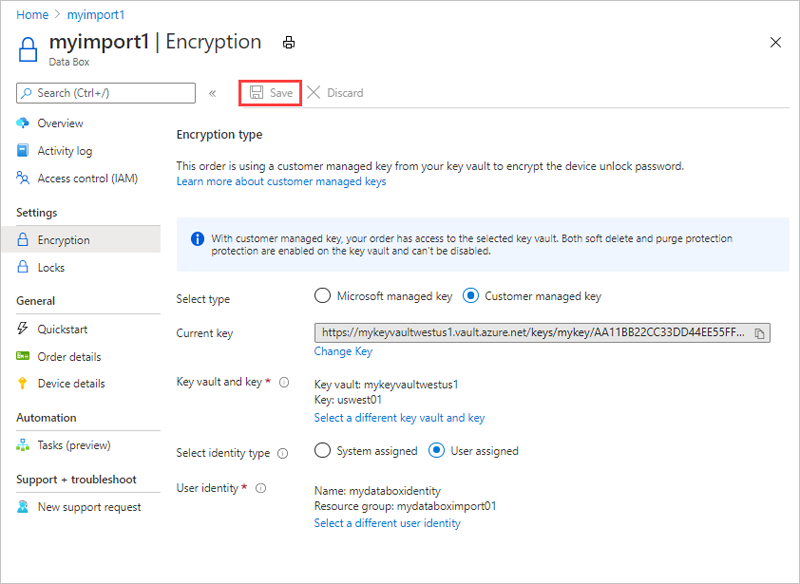Go to myimport1 breadcrumb link

click(x=95, y=15)
